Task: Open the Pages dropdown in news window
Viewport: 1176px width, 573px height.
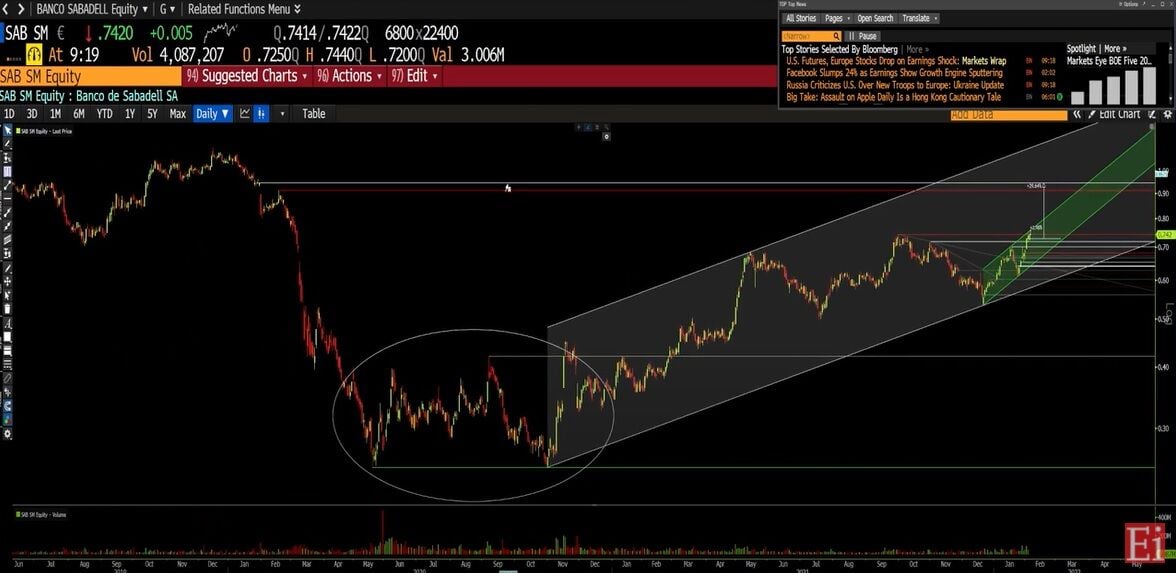Action: coord(837,18)
